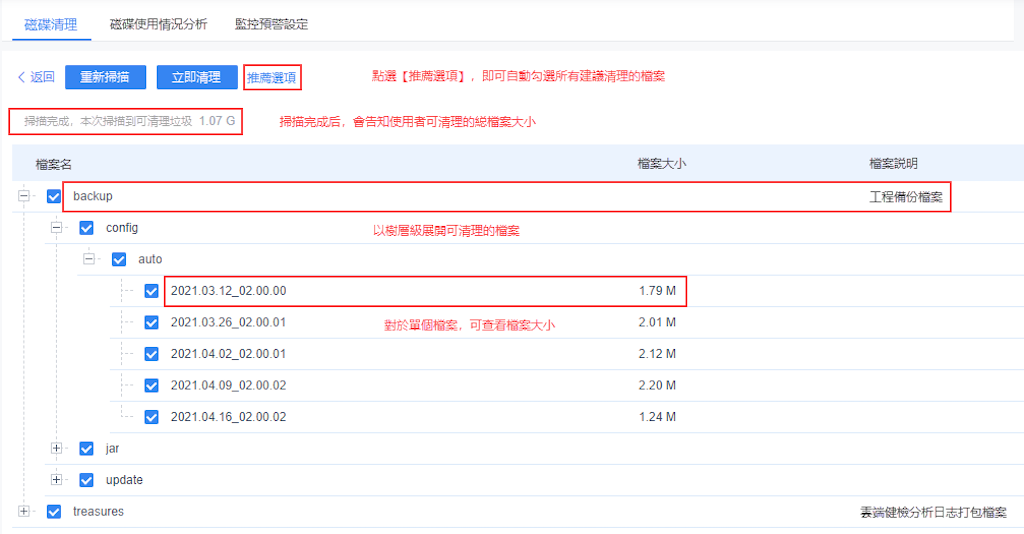Uncheck the backup folder checkbox

54,196
